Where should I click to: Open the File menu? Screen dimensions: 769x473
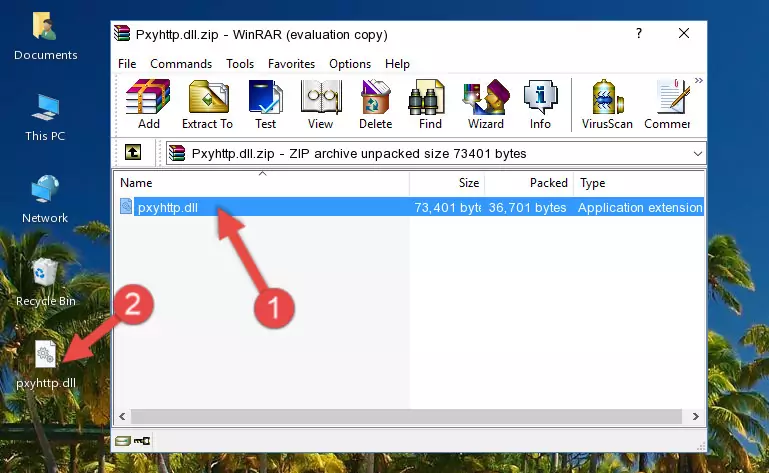[127, 64]
